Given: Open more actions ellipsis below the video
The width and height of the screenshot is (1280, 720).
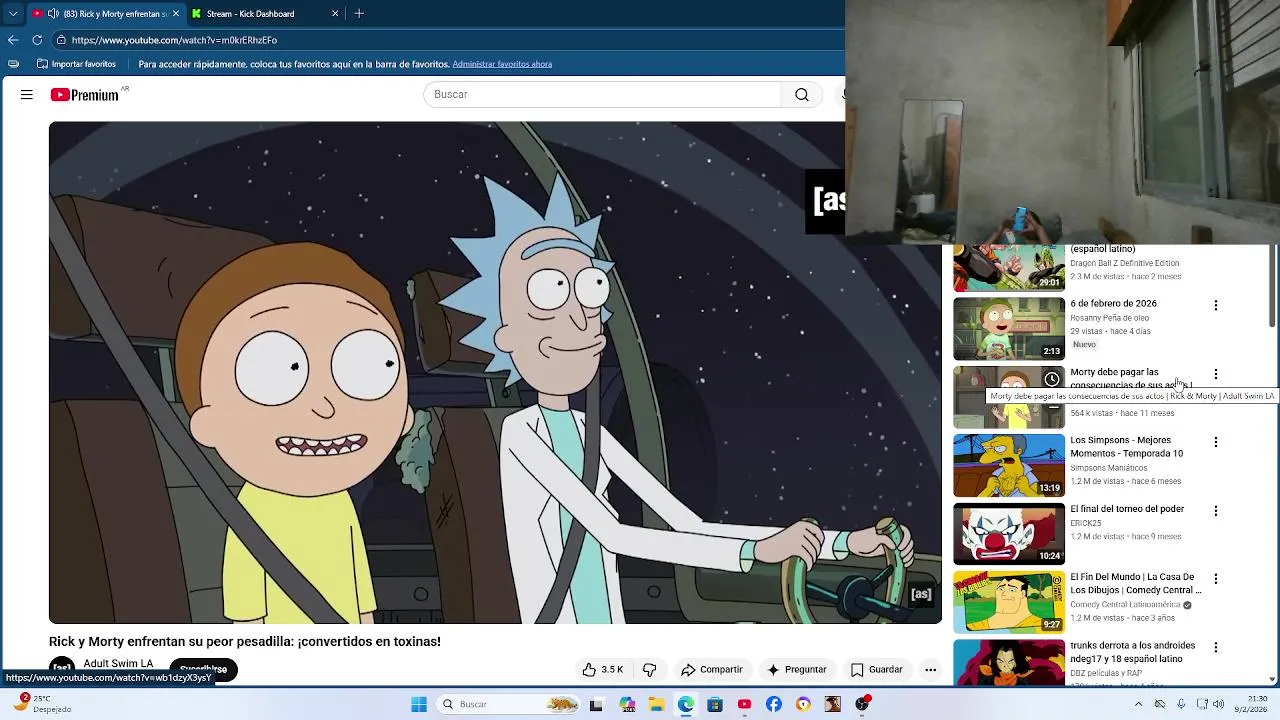Looking at the screenshot, I should tap(930, 670).
